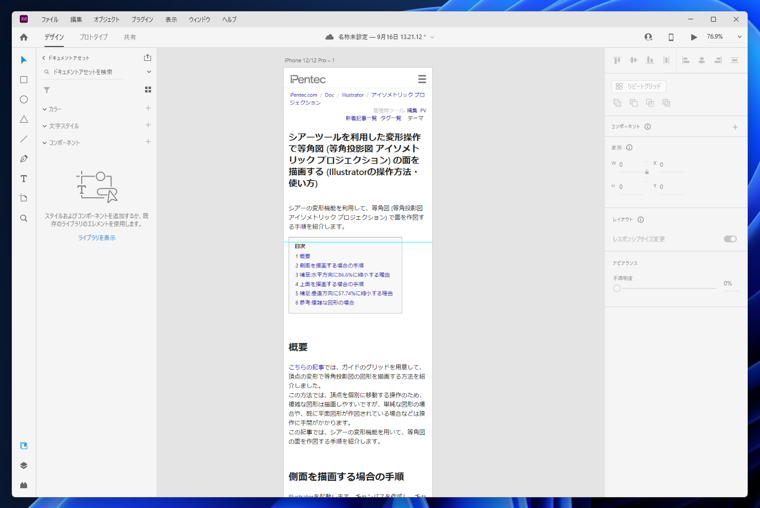The width and height of the screenshot is (760, 508).
Task: Add a new character style asset
Action: (148, 125)
